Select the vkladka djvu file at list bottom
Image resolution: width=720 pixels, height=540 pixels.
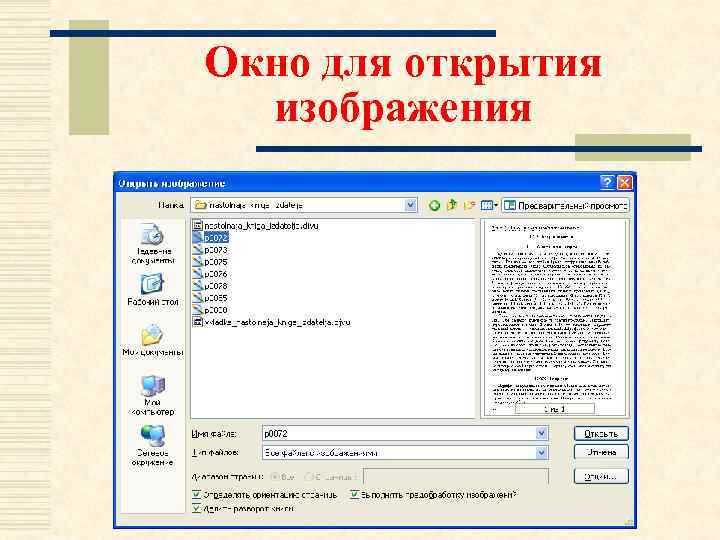[x=271, y=322]
